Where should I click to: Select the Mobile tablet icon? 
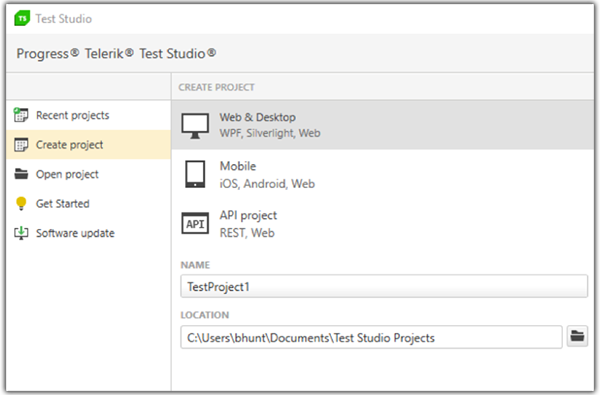click(x=195, y=174)
